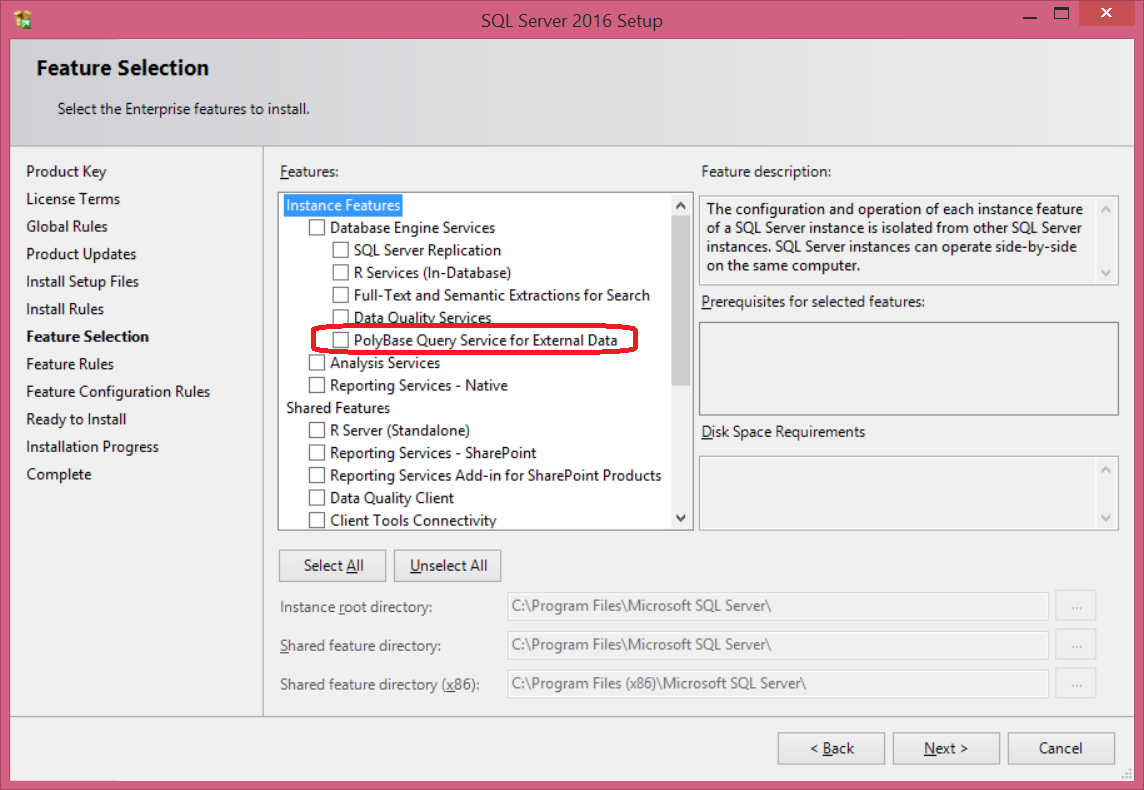
Task: Select Feature Selection step in sidebar
Action: tap(88, 336)
